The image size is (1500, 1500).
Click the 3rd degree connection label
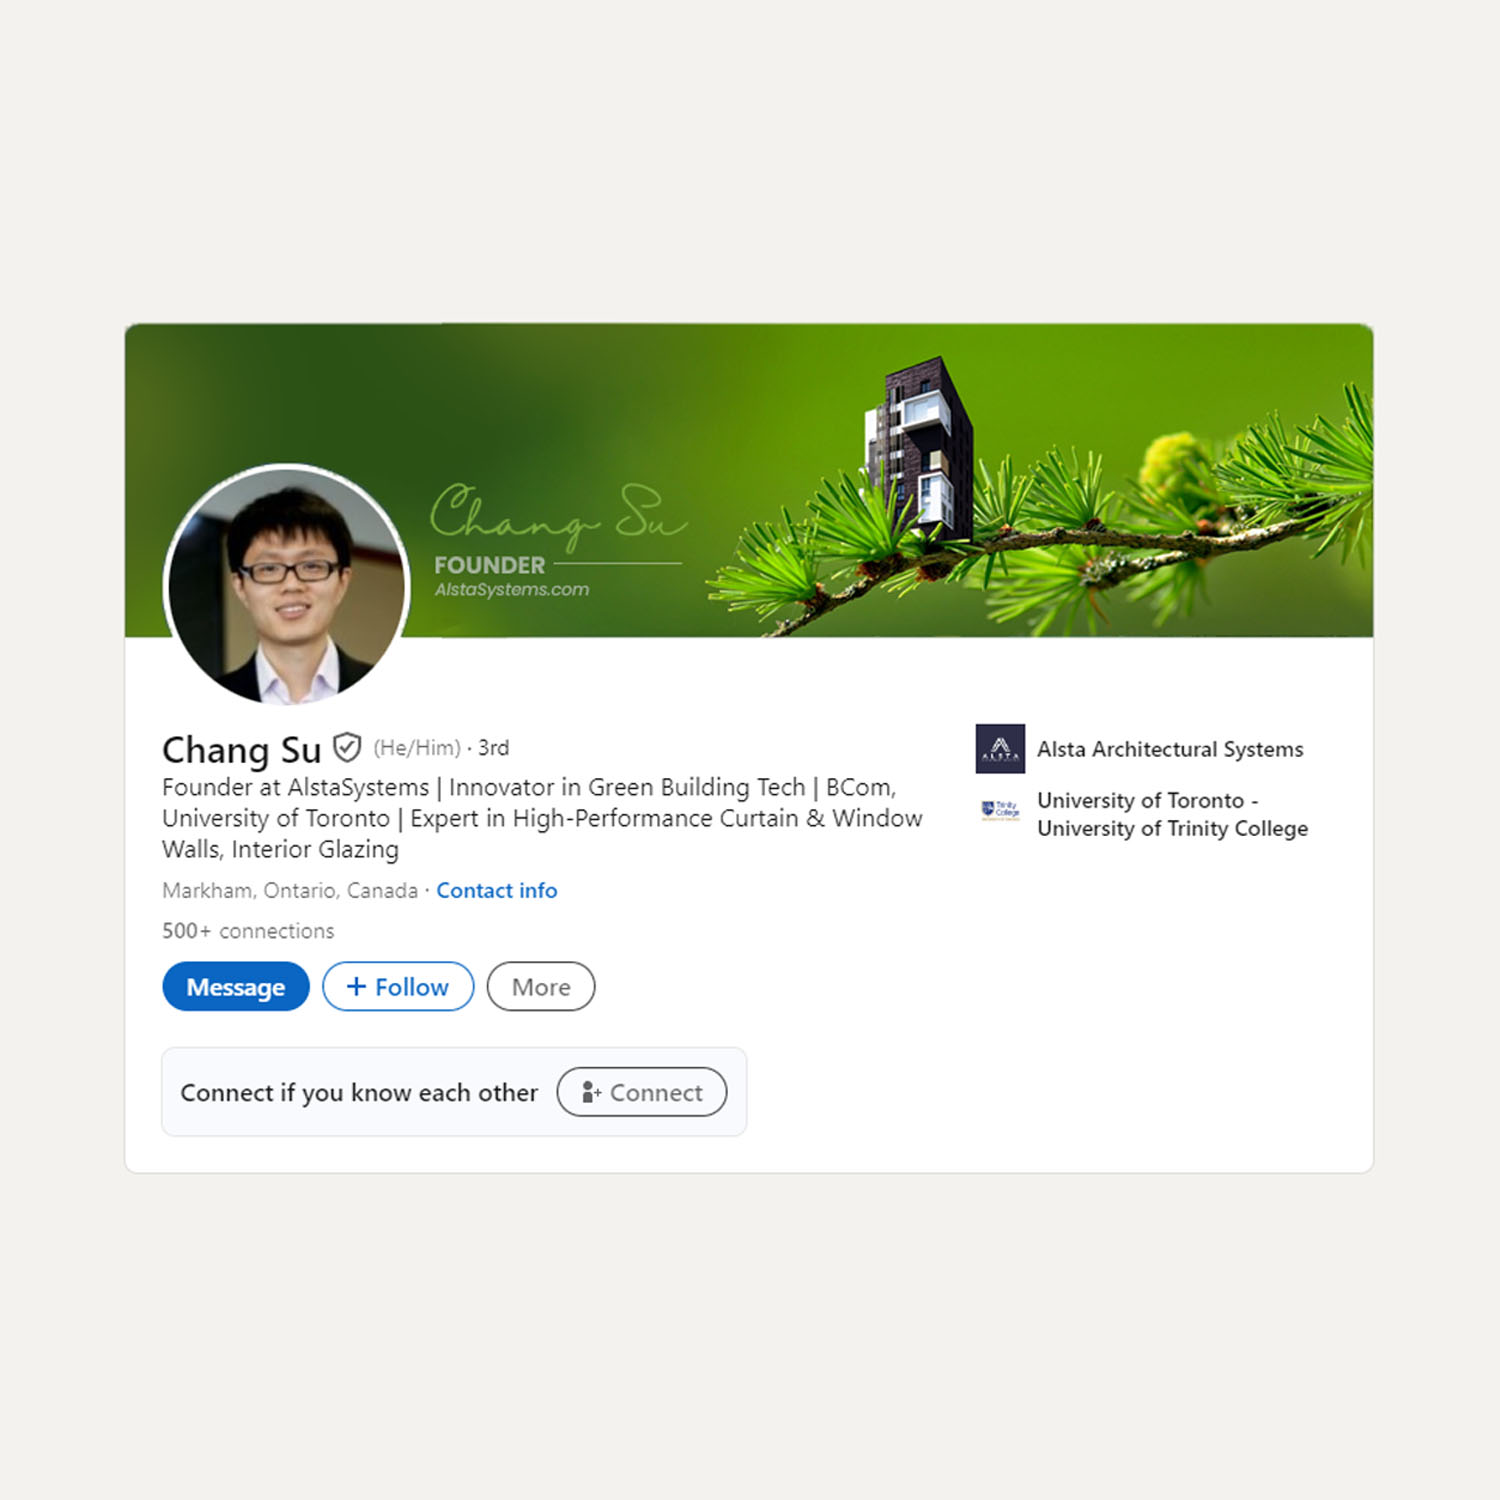(x=493, y=748)
